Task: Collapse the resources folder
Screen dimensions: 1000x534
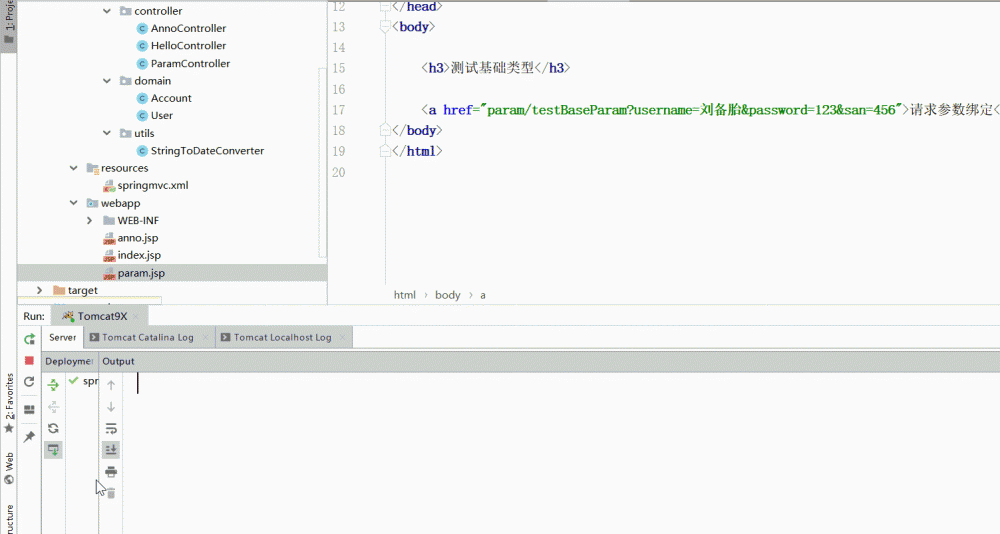Action: point(73,168)
